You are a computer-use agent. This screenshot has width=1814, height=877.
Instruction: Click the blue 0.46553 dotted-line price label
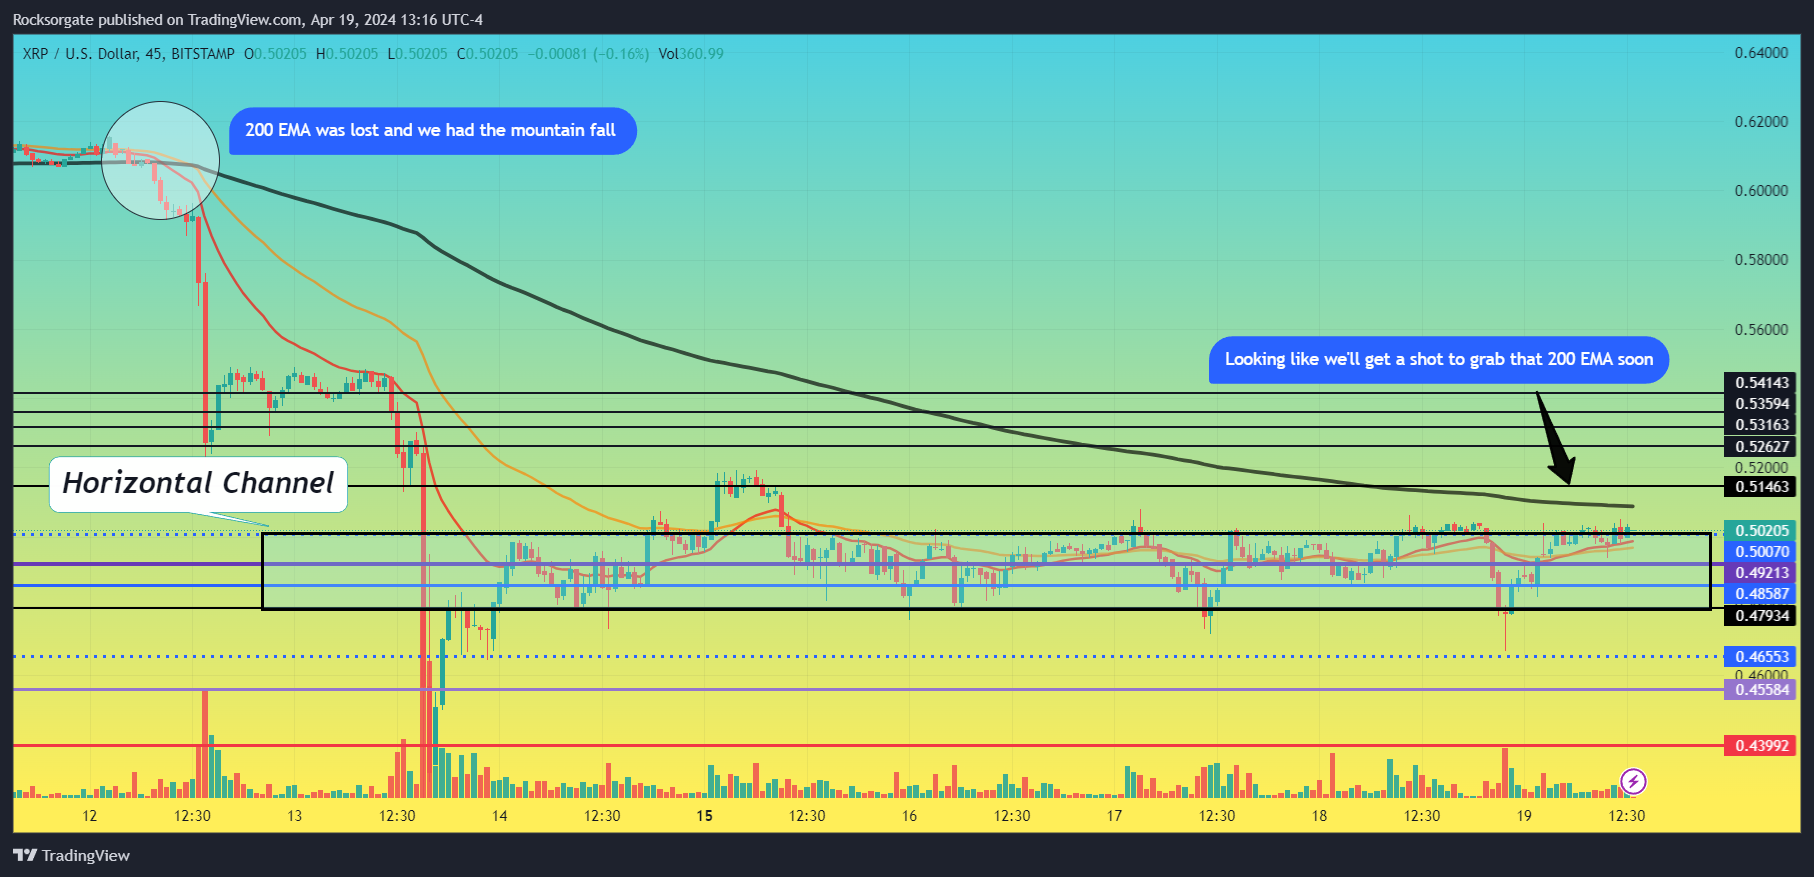click(x=1760, y=657)
